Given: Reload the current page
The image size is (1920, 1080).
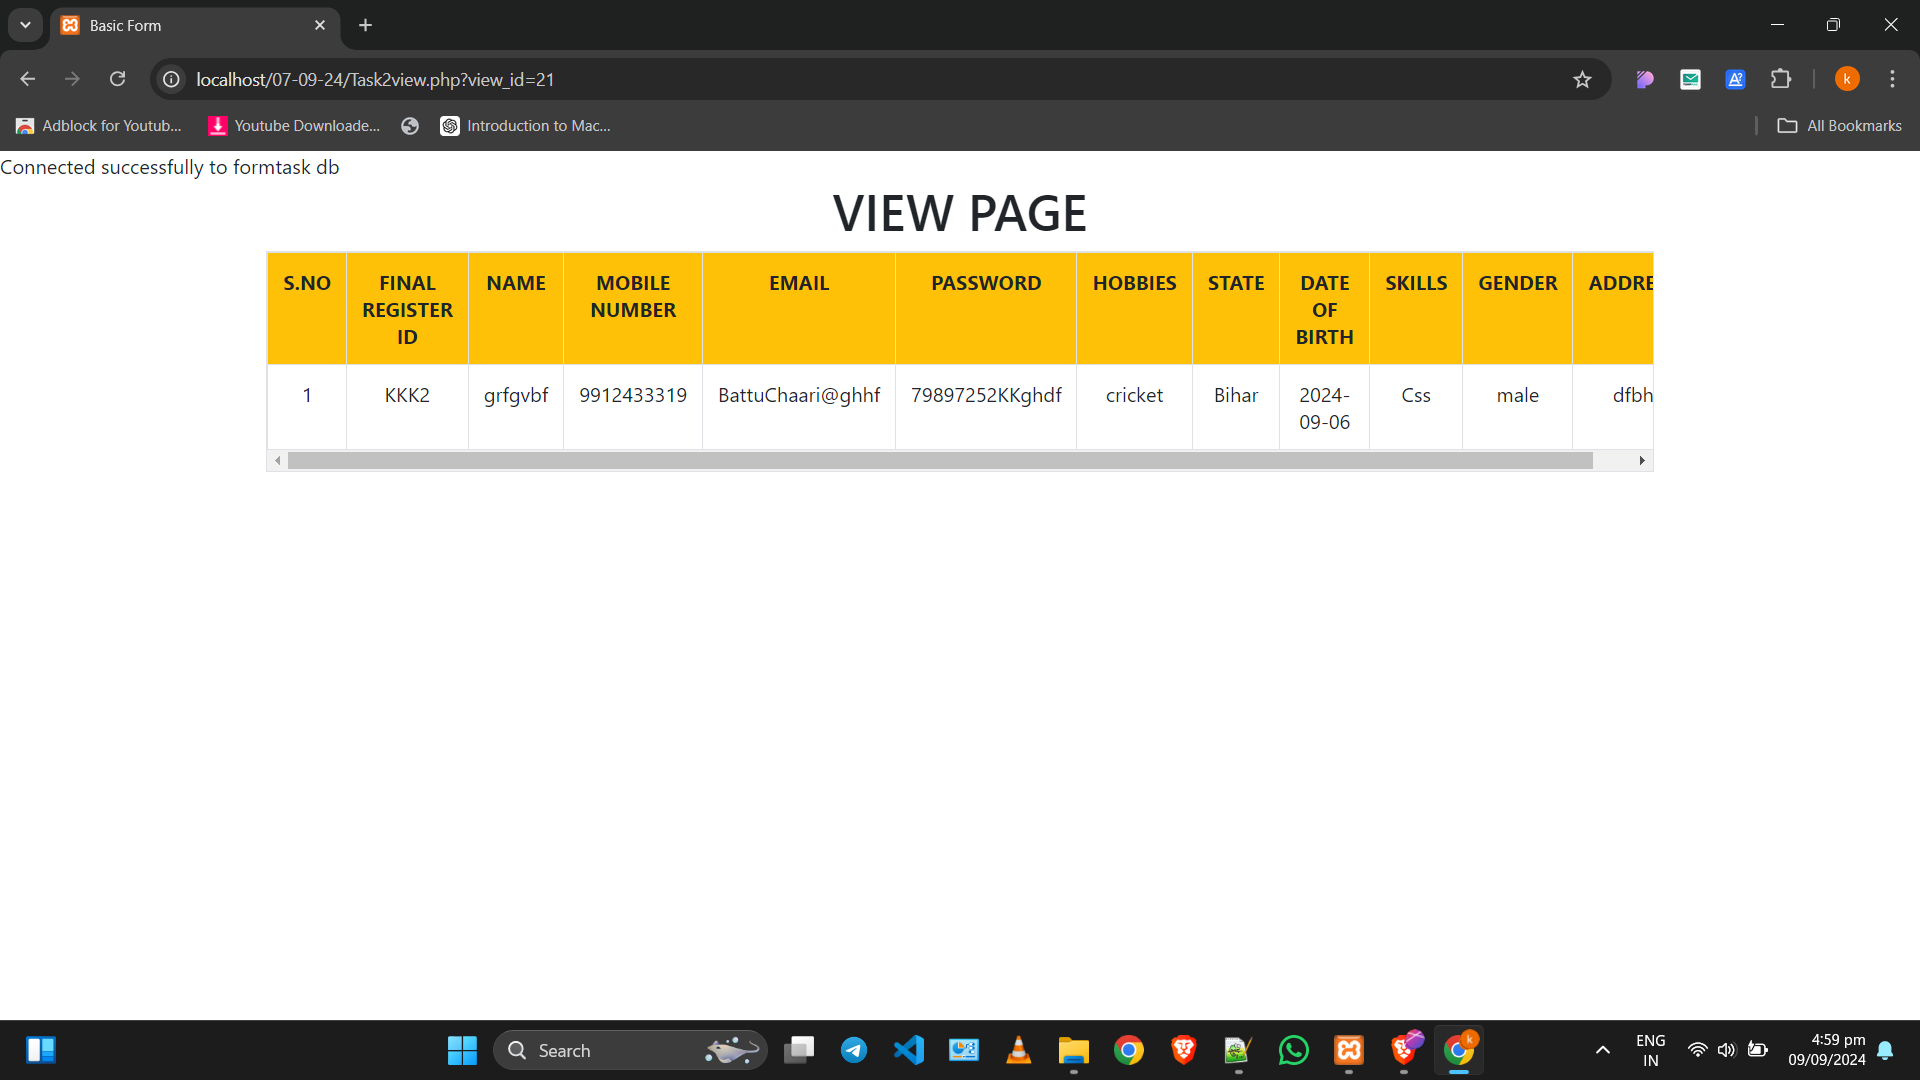Looking at the screenshot, I should click(x=117, y=79).
